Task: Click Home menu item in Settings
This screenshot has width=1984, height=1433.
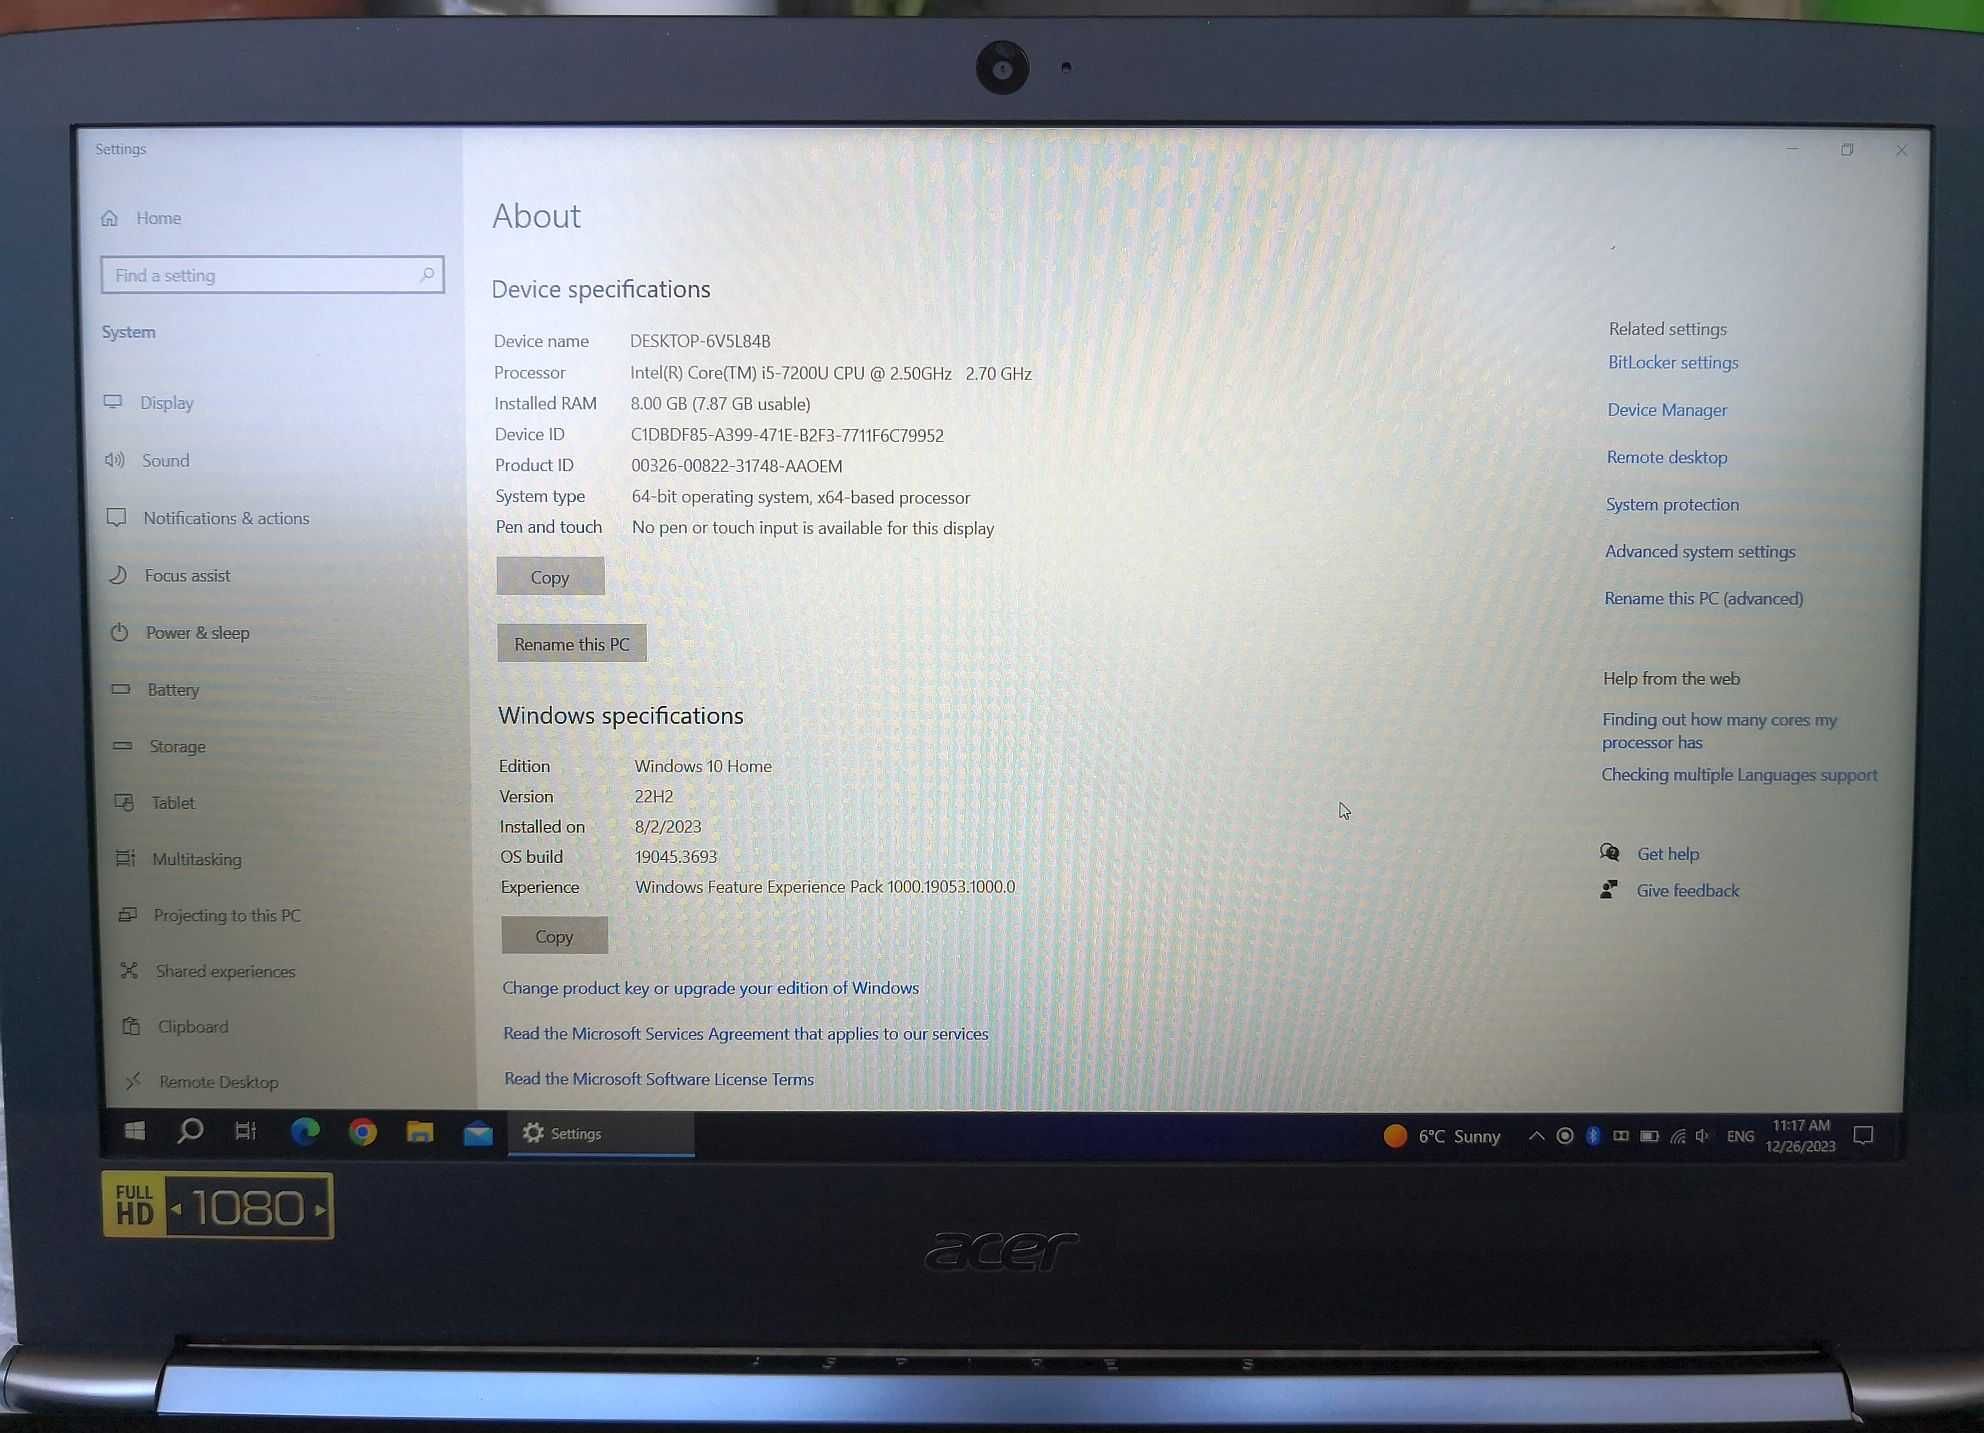Action: coord(160,217)
